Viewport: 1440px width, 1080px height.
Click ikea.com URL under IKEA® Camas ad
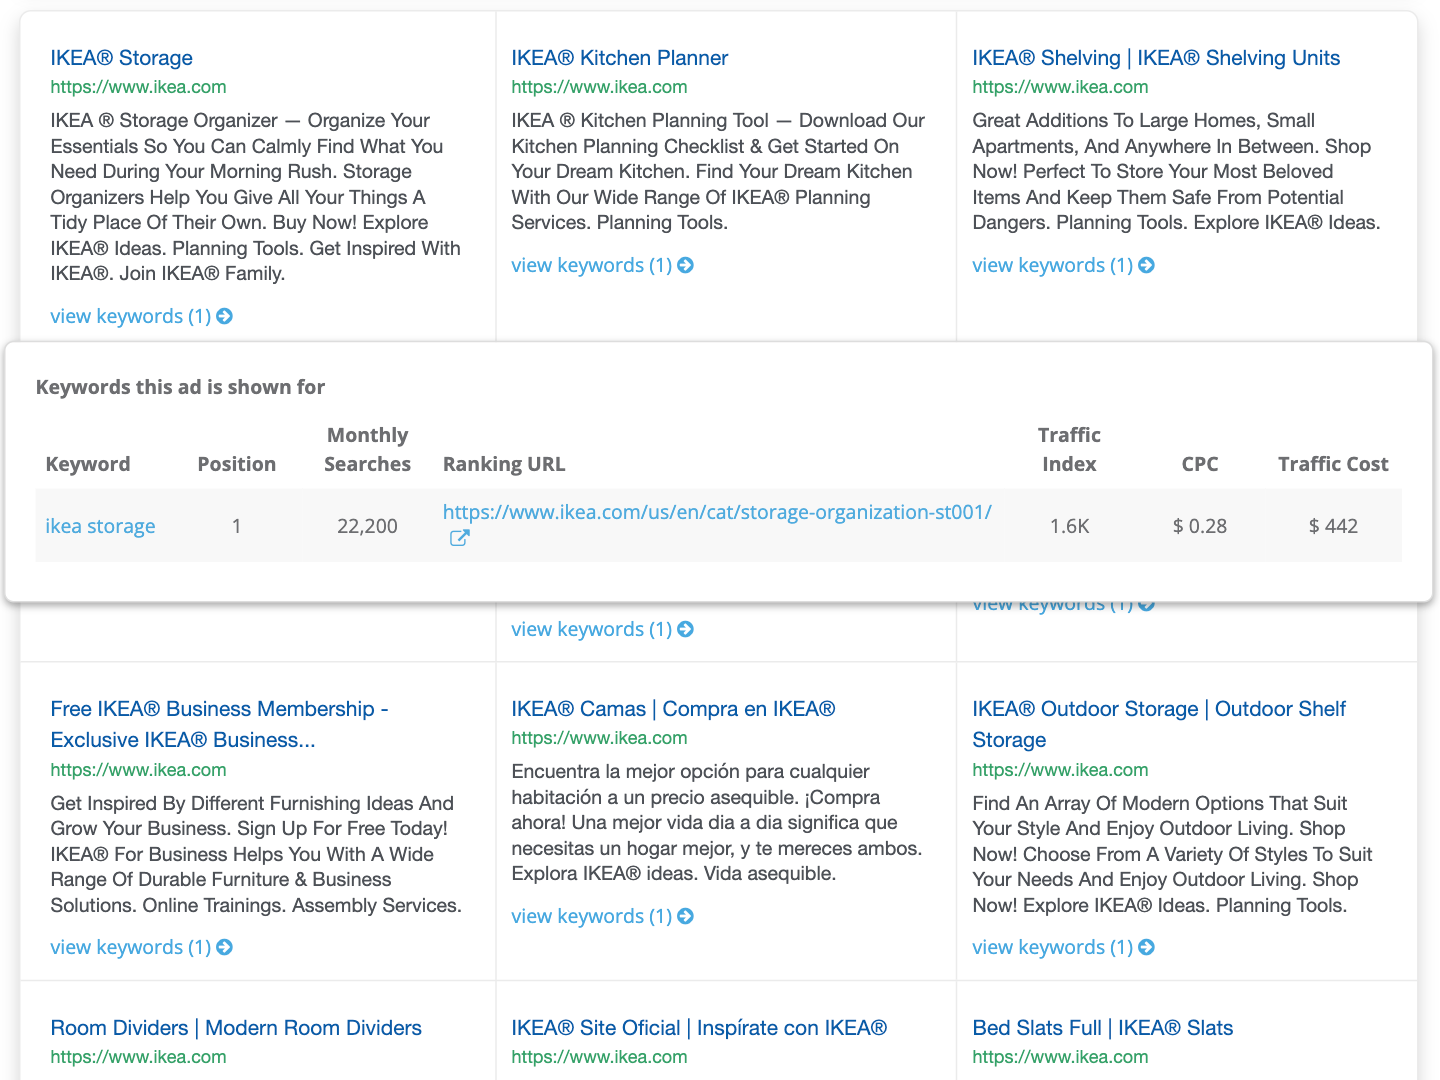point(599,738)
